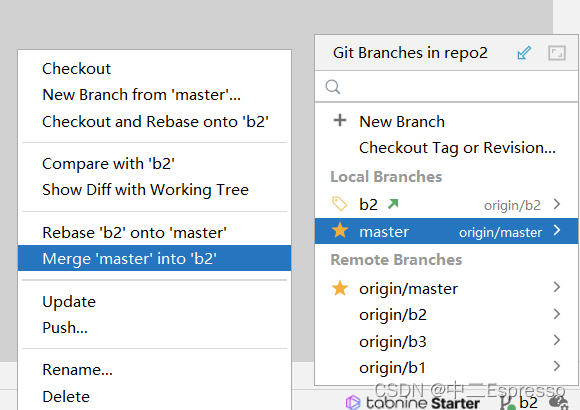The image size is (580, 410).
Task: Click the Git Branches in repo2 title
Action: point(410,53)
